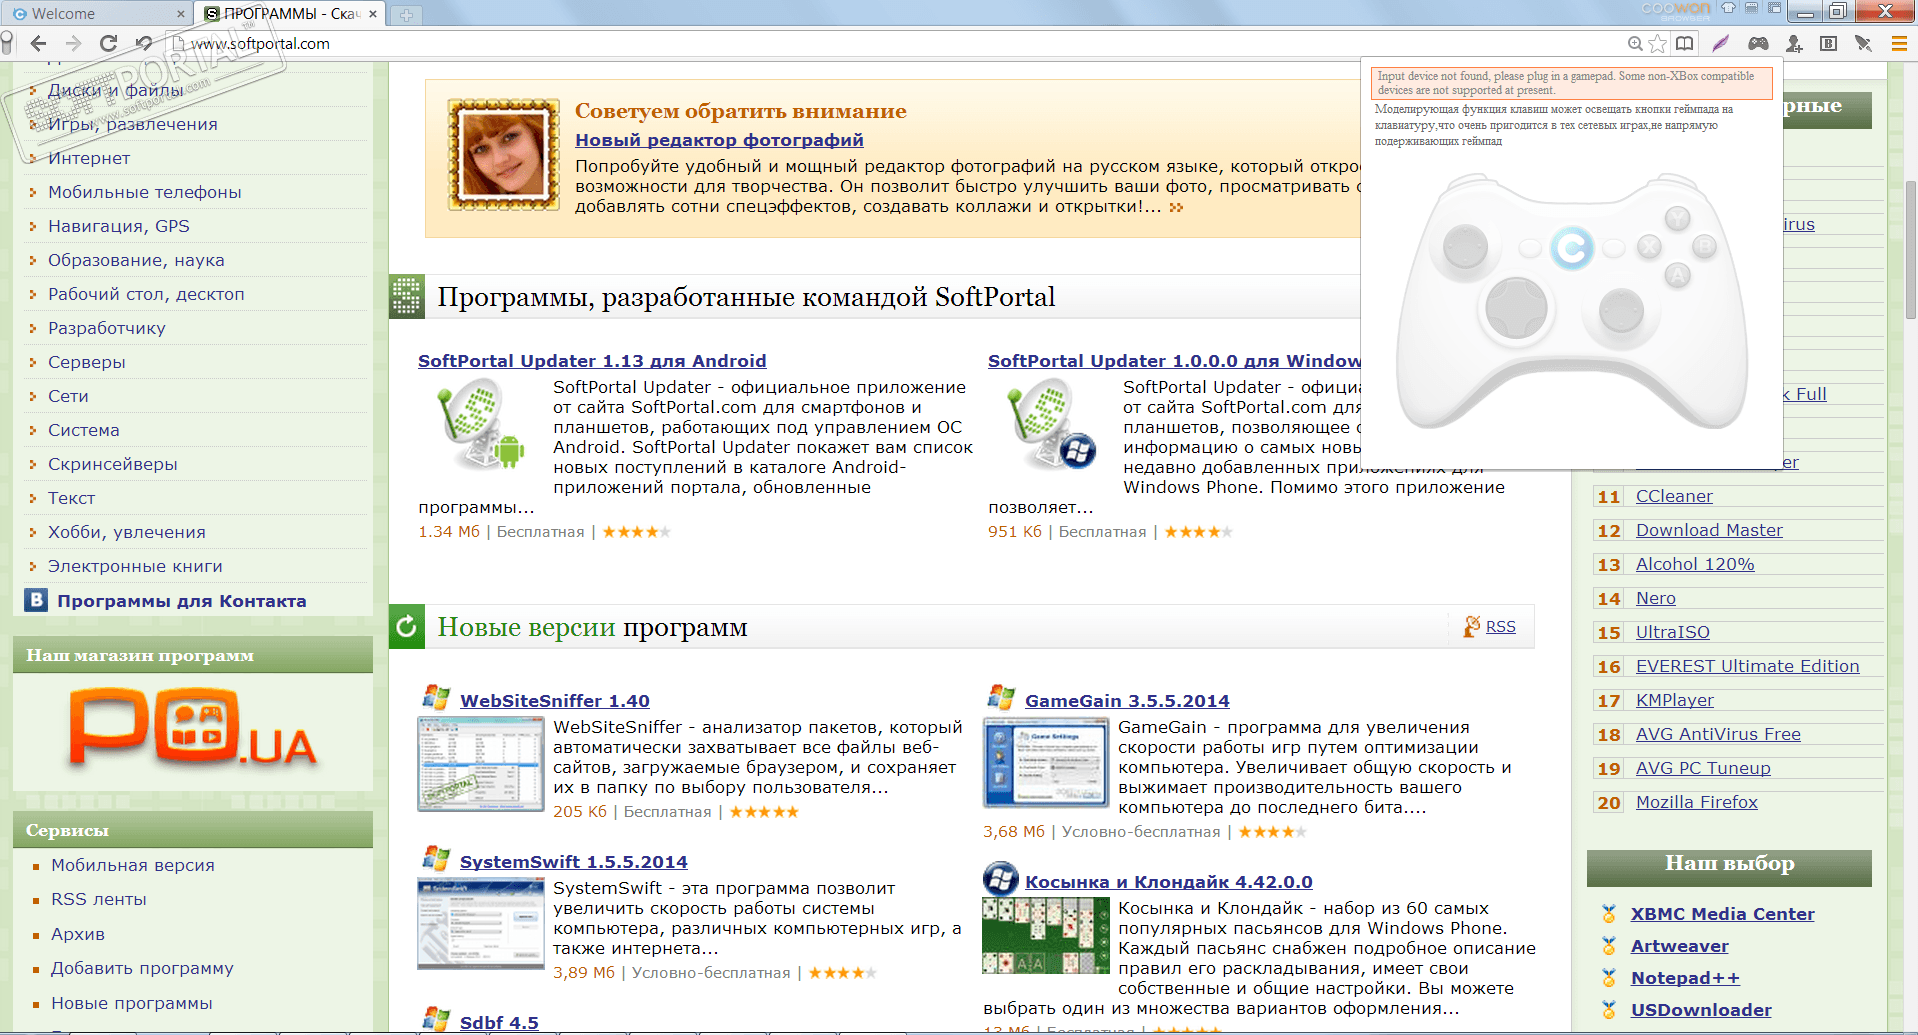Open the orange browser main menu
1918x1035 pixels.
[1899, 43]
